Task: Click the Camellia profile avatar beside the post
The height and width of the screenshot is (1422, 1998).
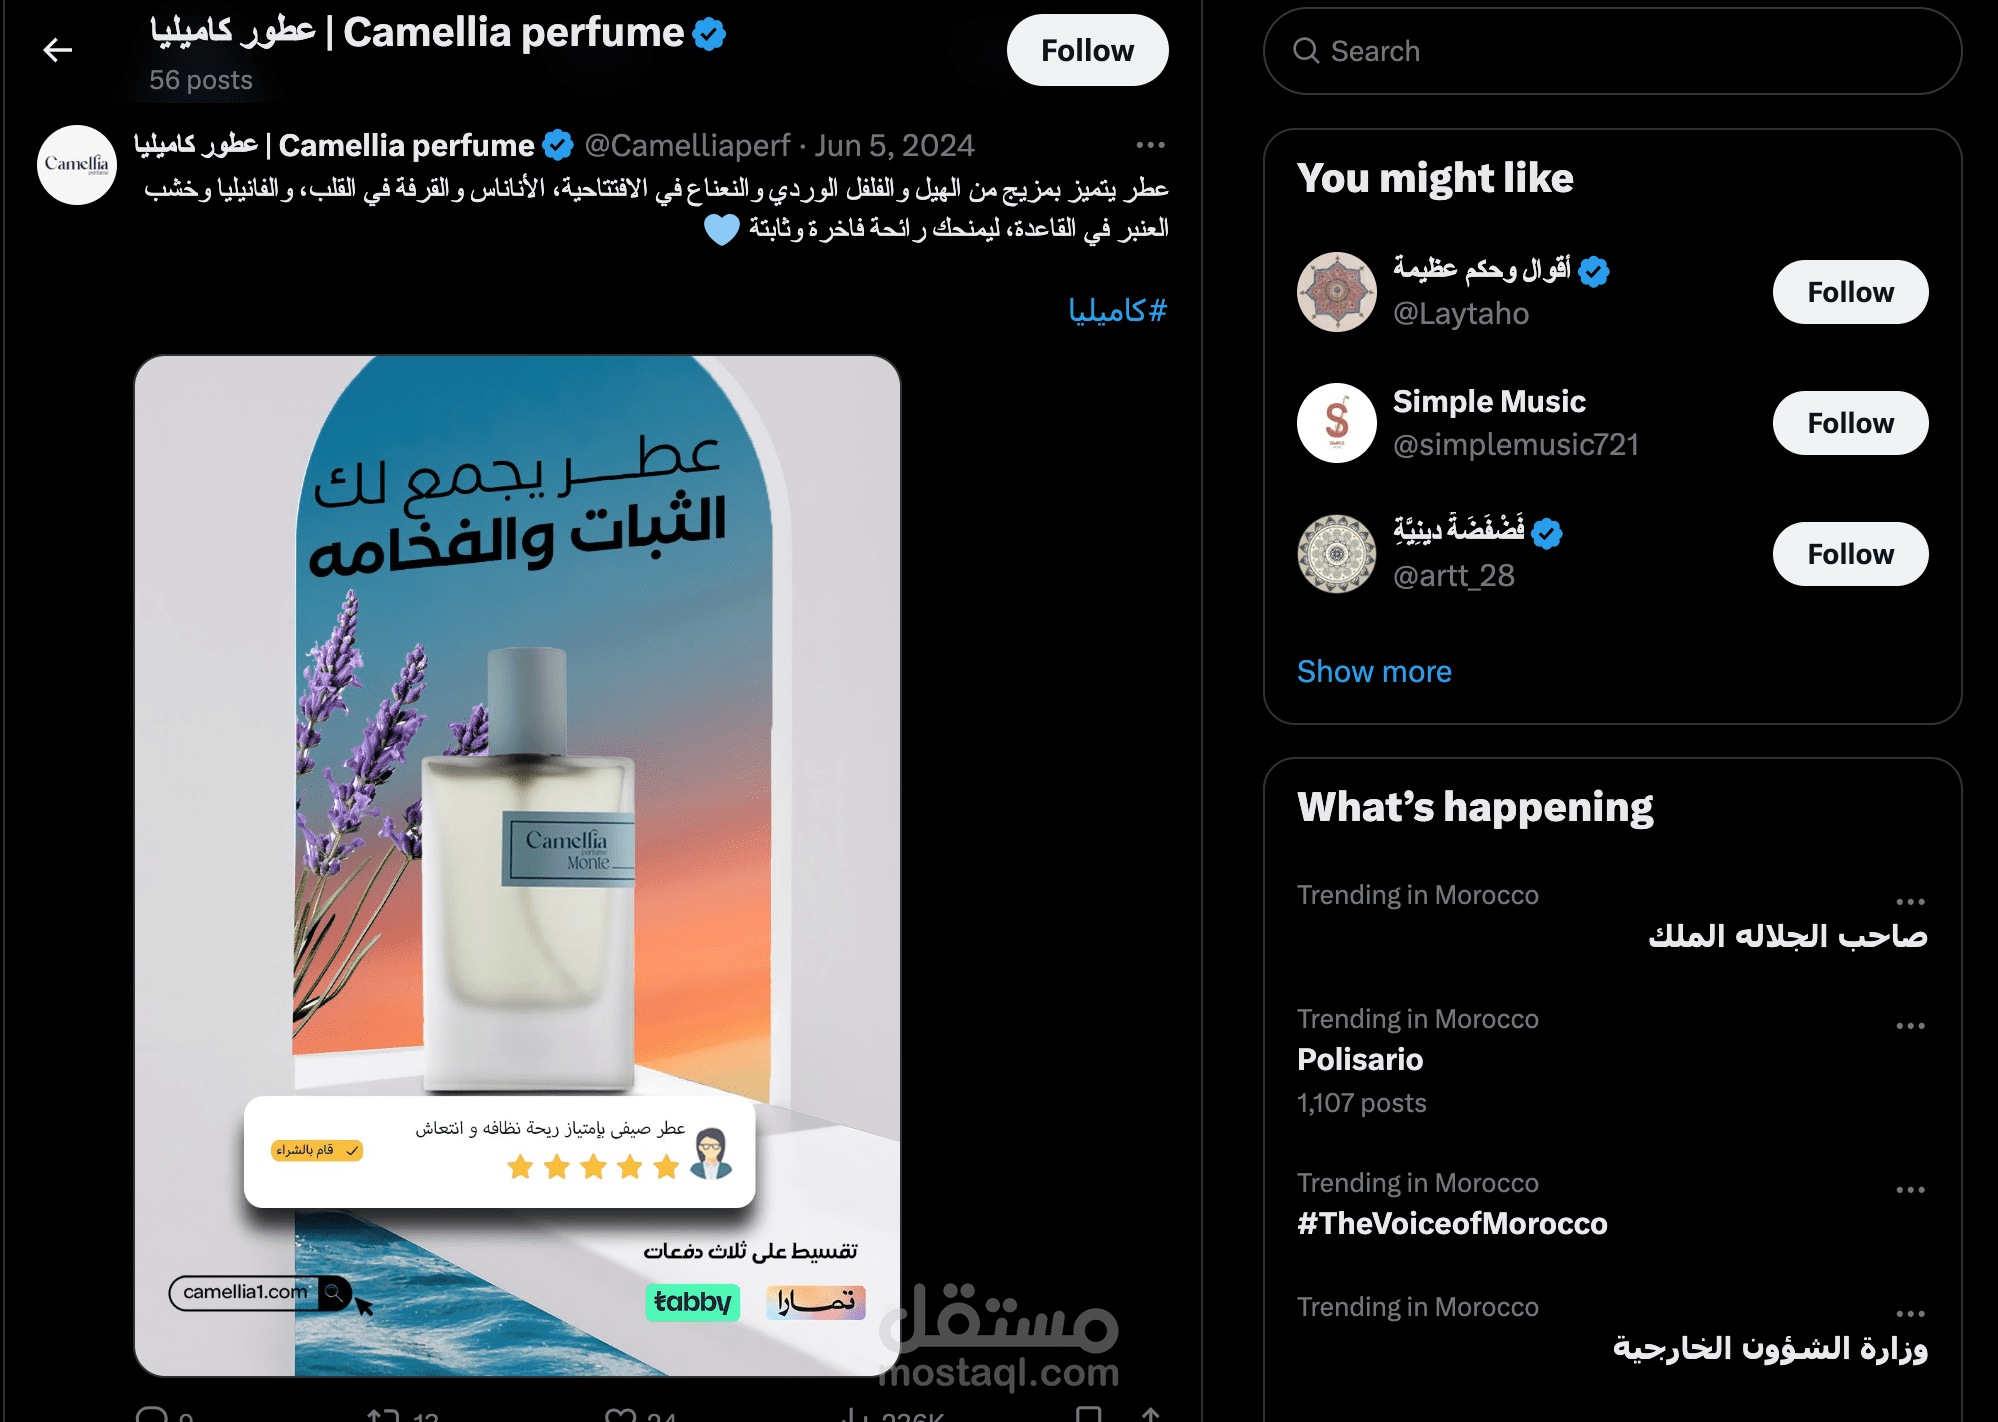Action: [x=77, y=165]
